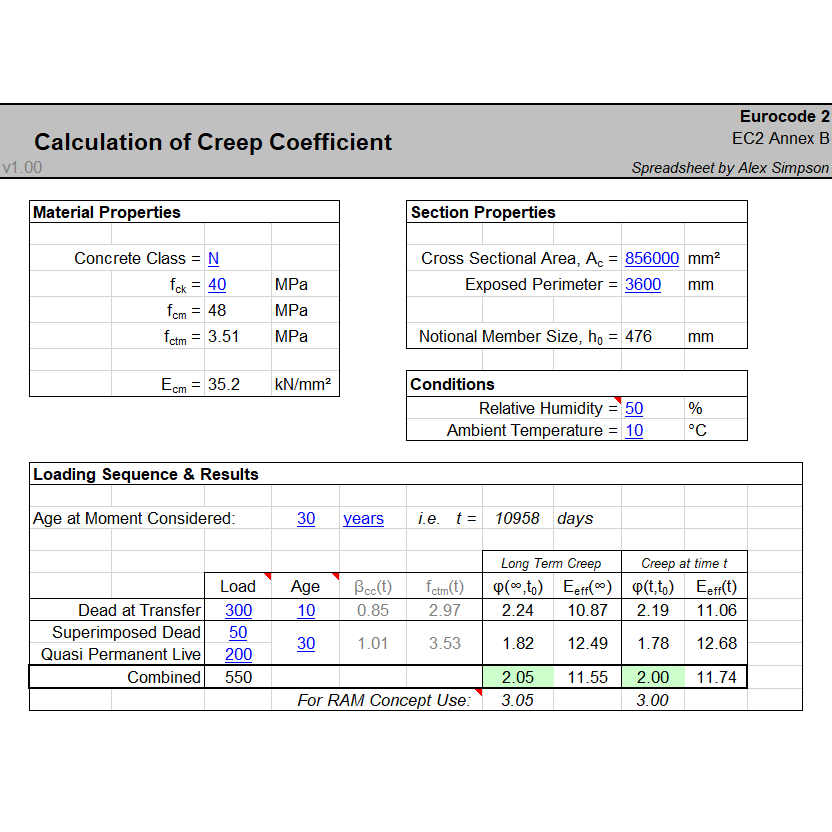Open the 'years' unit cell
This screenshot has width=832, height=832.
(362, 518)
